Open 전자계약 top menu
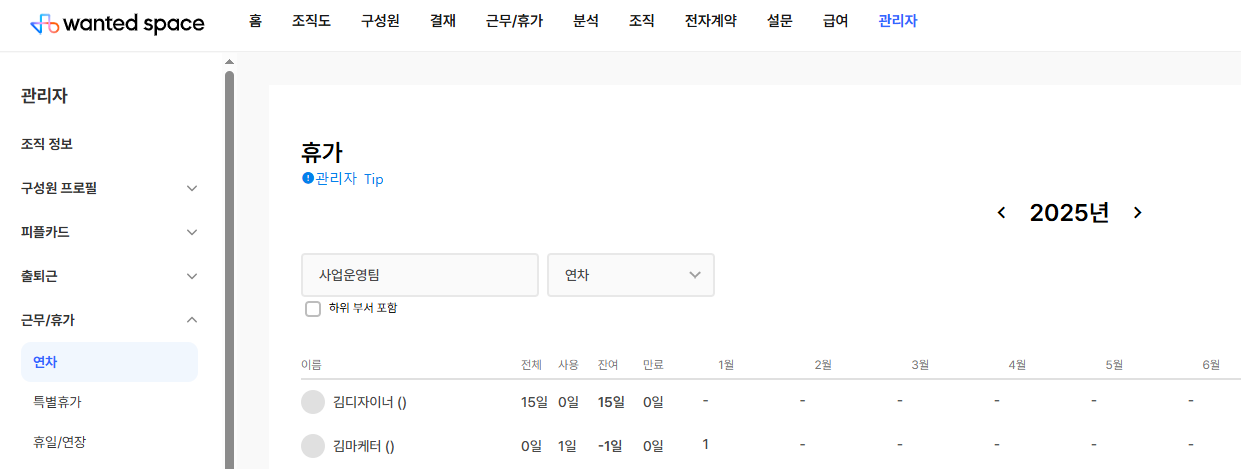 click(710, 20)
